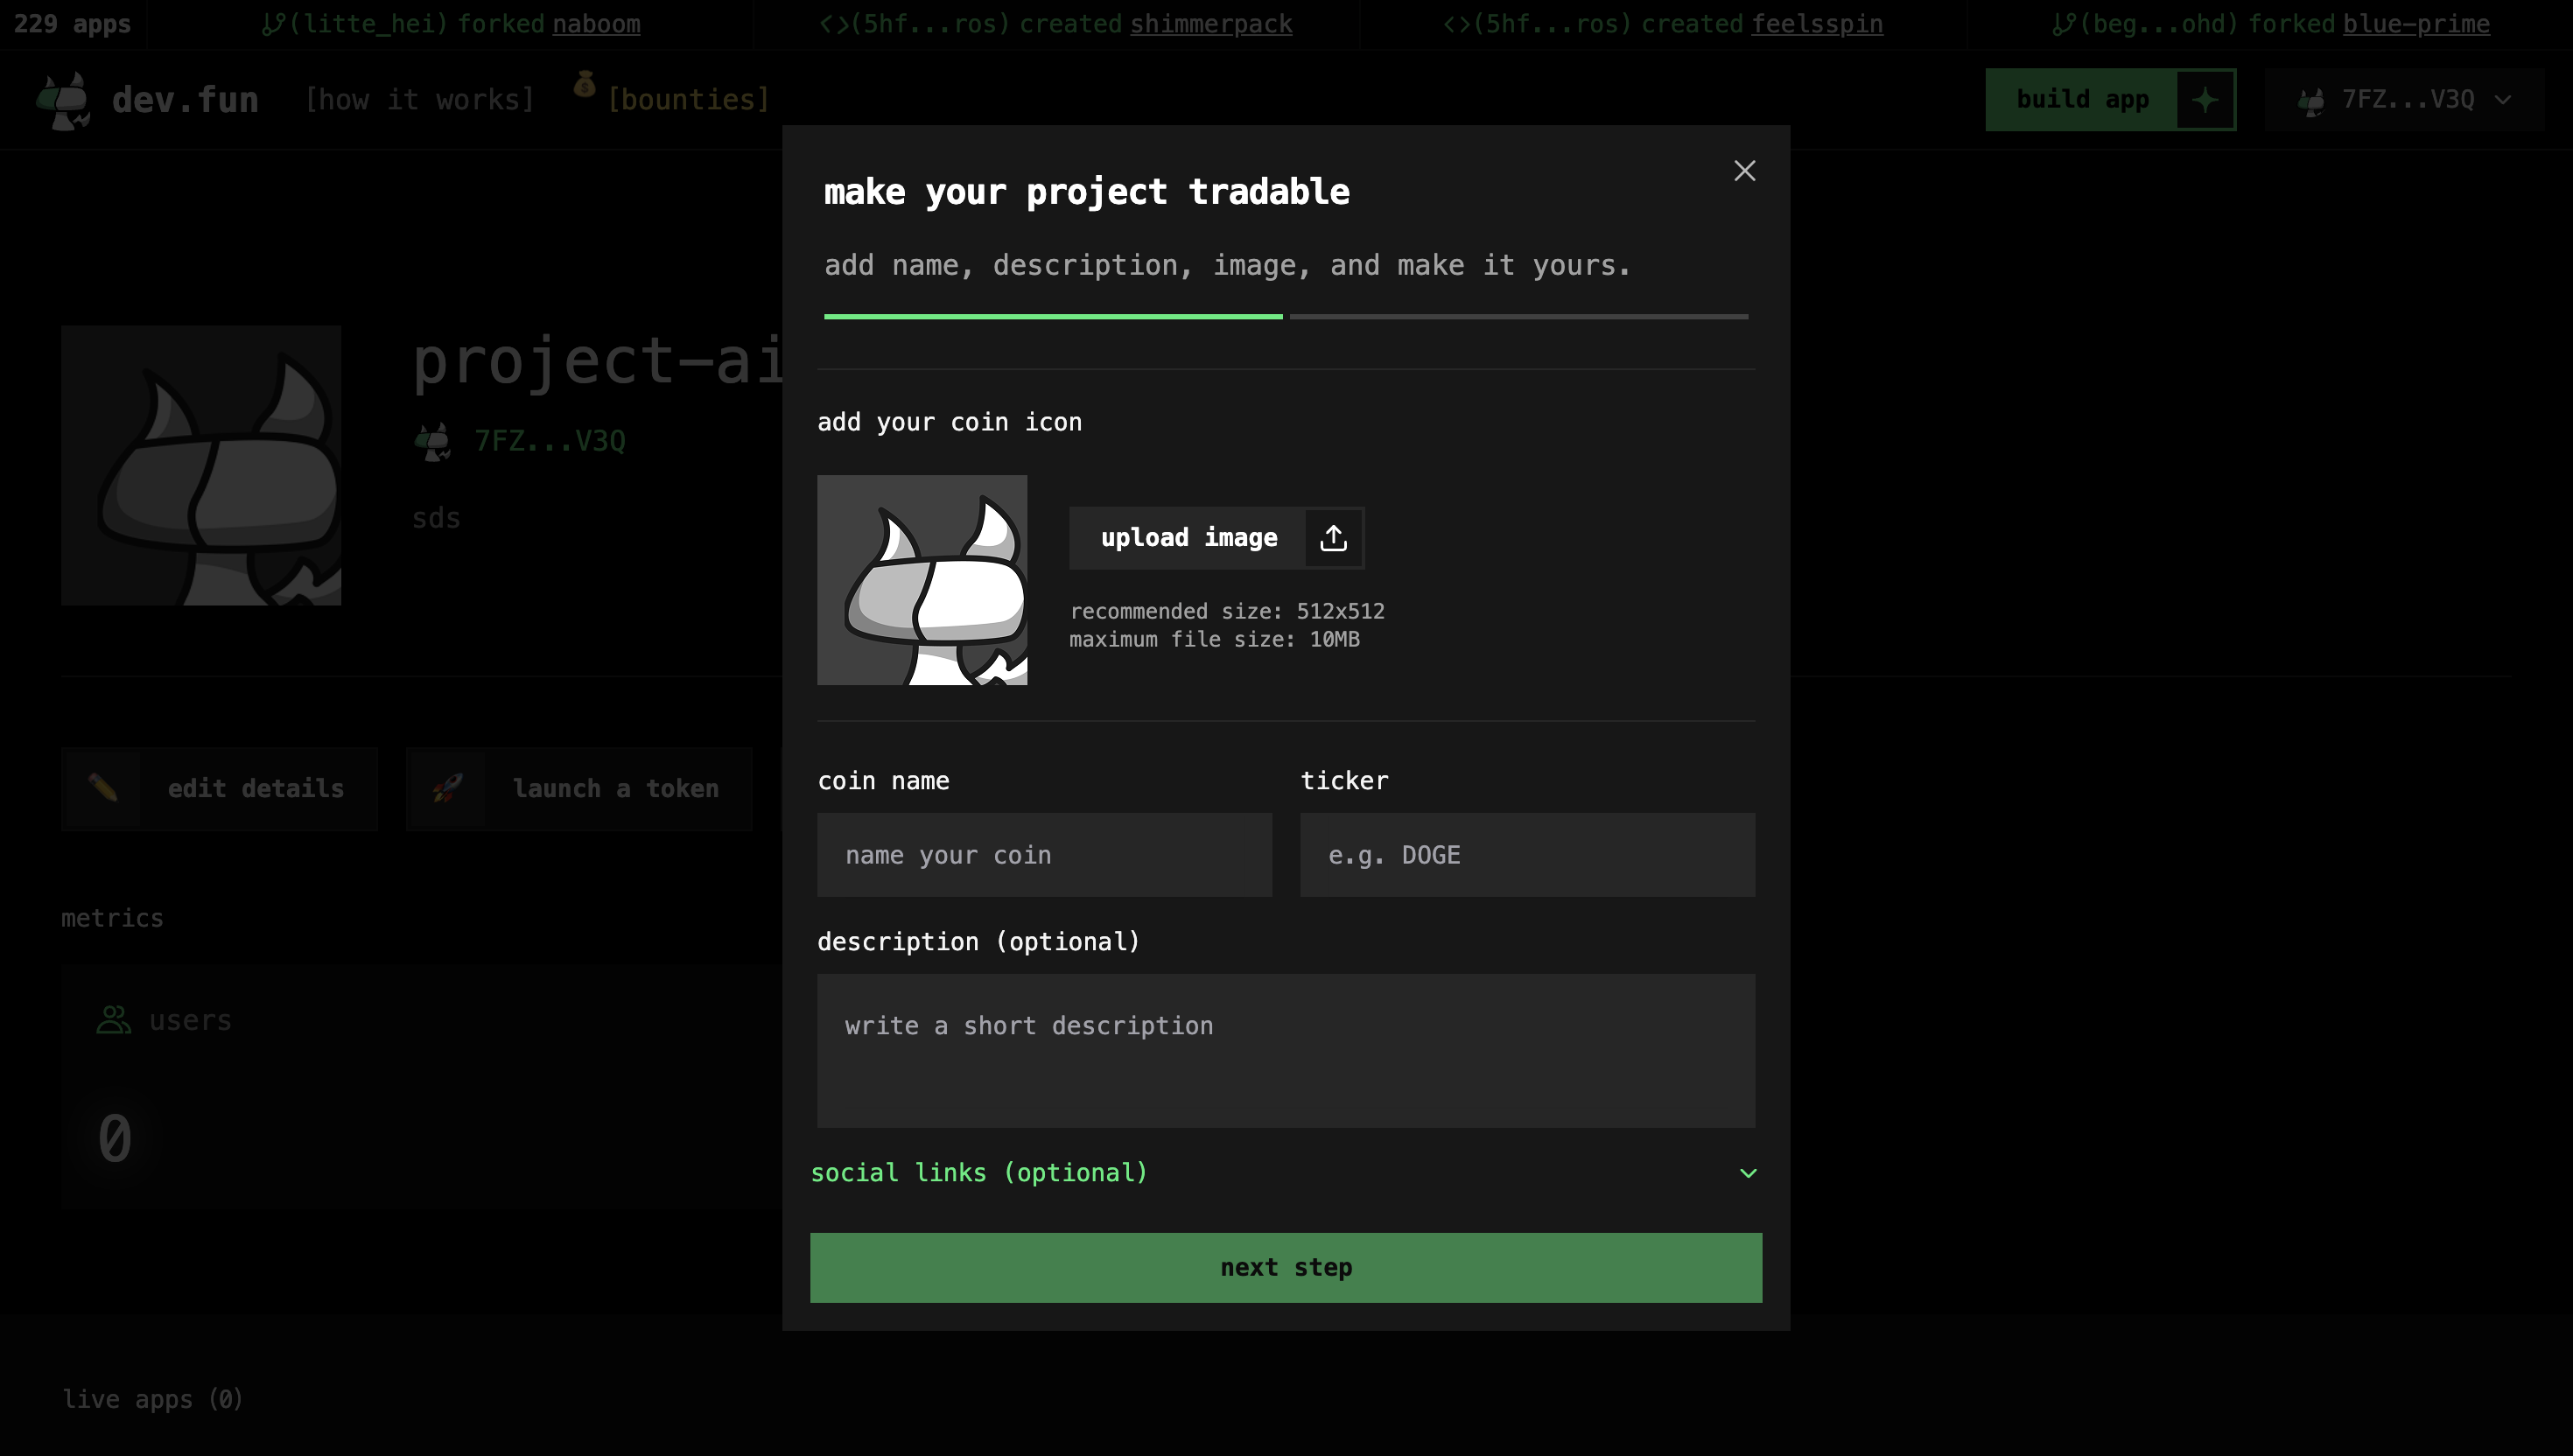
Task: Click the rocket icon on launch a token
Action: (x=447, y=788)
